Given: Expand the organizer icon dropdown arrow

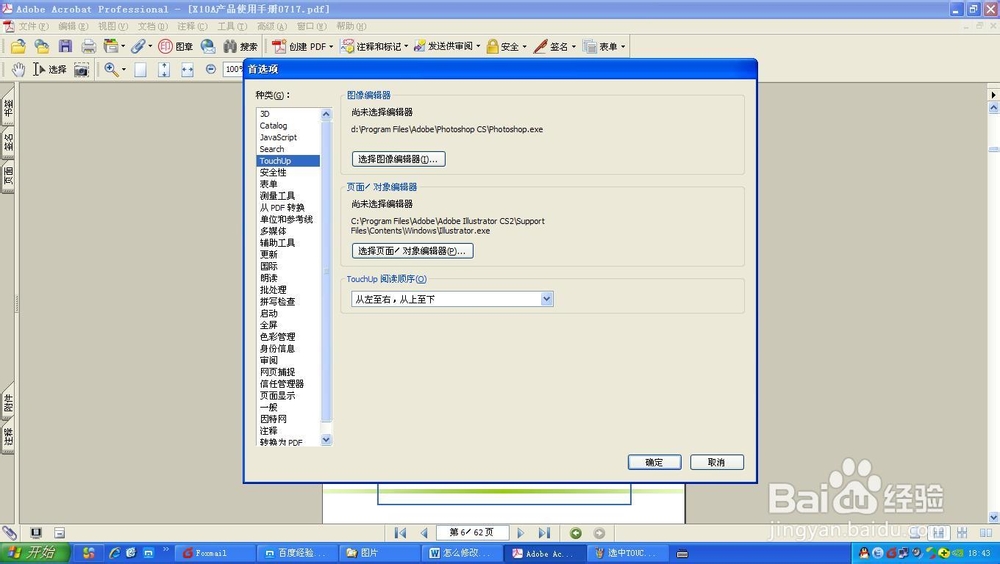Looking at the screenshot, I should click(123, 46).
